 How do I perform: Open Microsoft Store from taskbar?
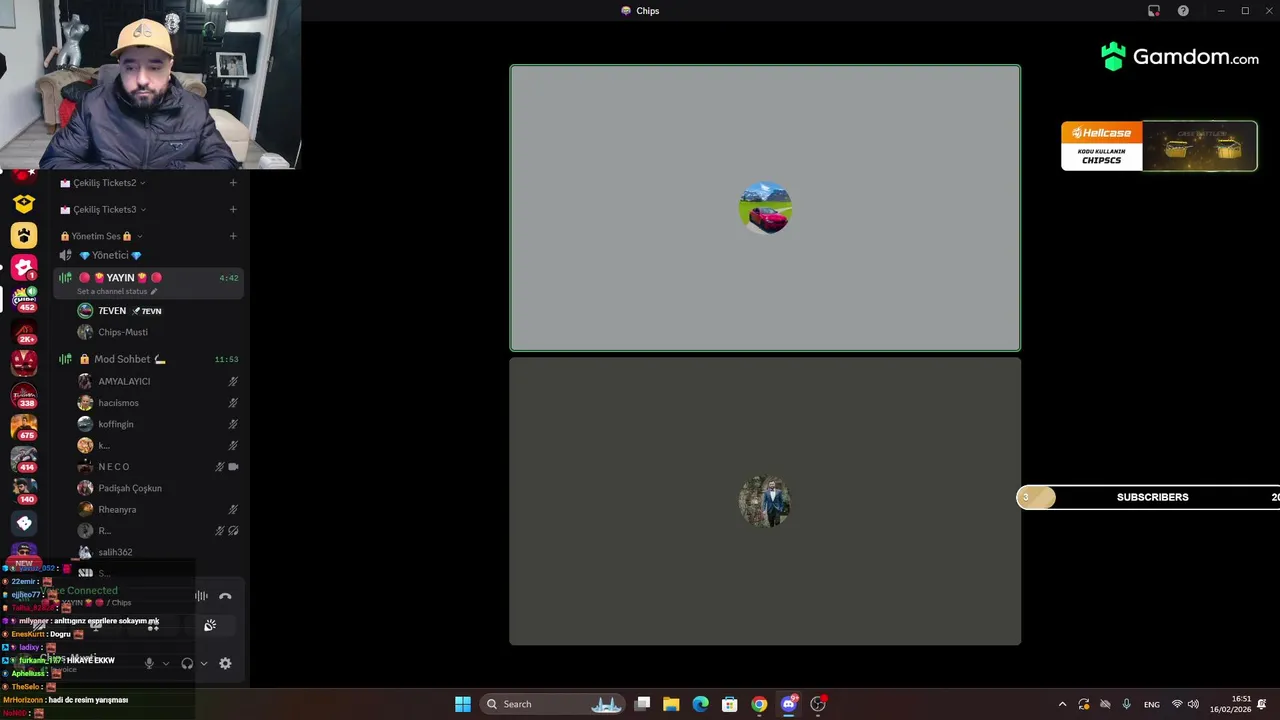tap(730, 704)
